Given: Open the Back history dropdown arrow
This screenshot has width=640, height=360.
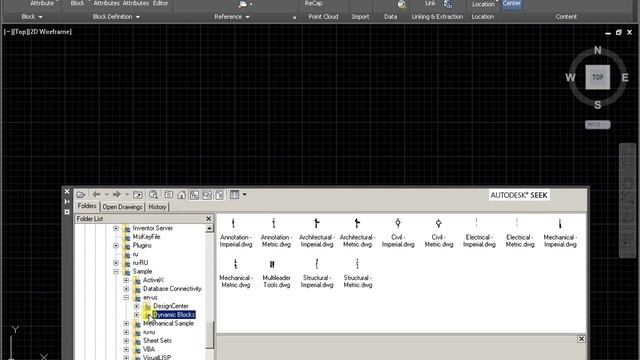Looking at the screenshot, I should [106, 195].
